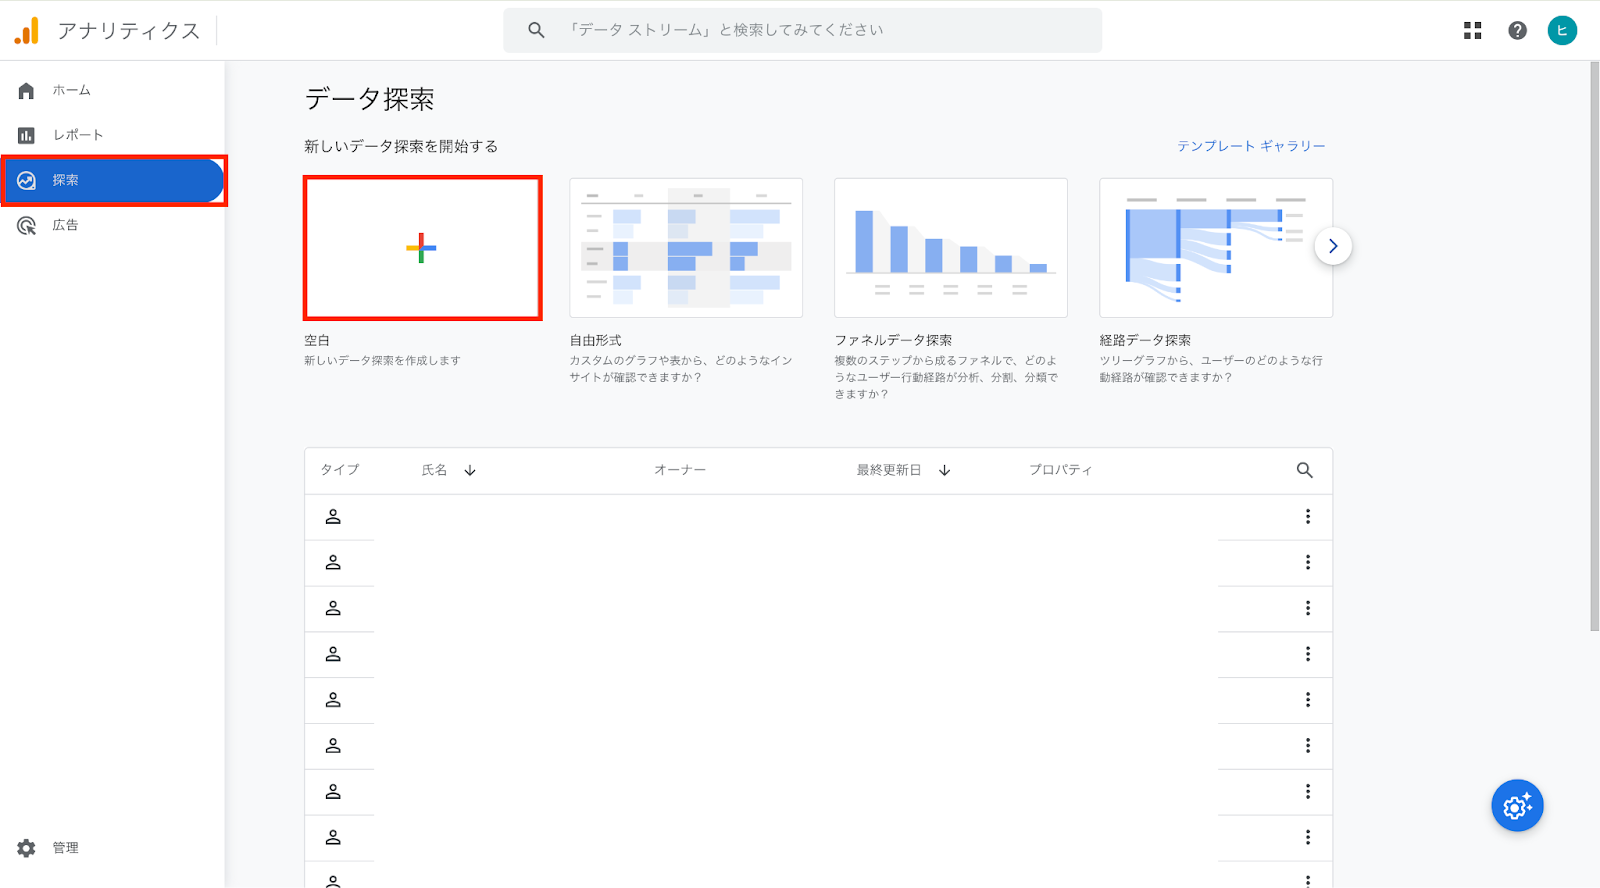
Task: Sort by 最終更新日 column arrow
Action: [x=944, y=470]
